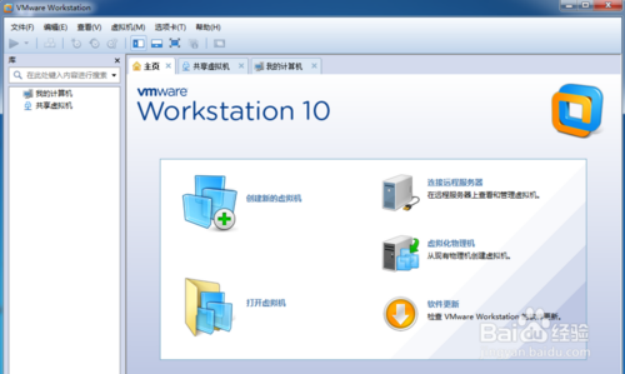Open the power options dropdown arrow
626x374 pixels.
26,43
